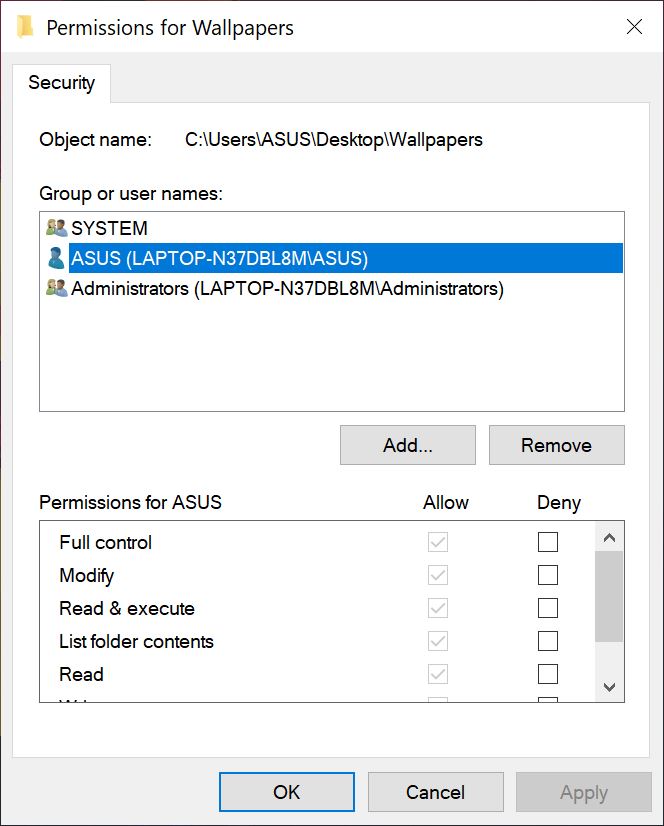Check Deny for Read & execute

point(548,608)
